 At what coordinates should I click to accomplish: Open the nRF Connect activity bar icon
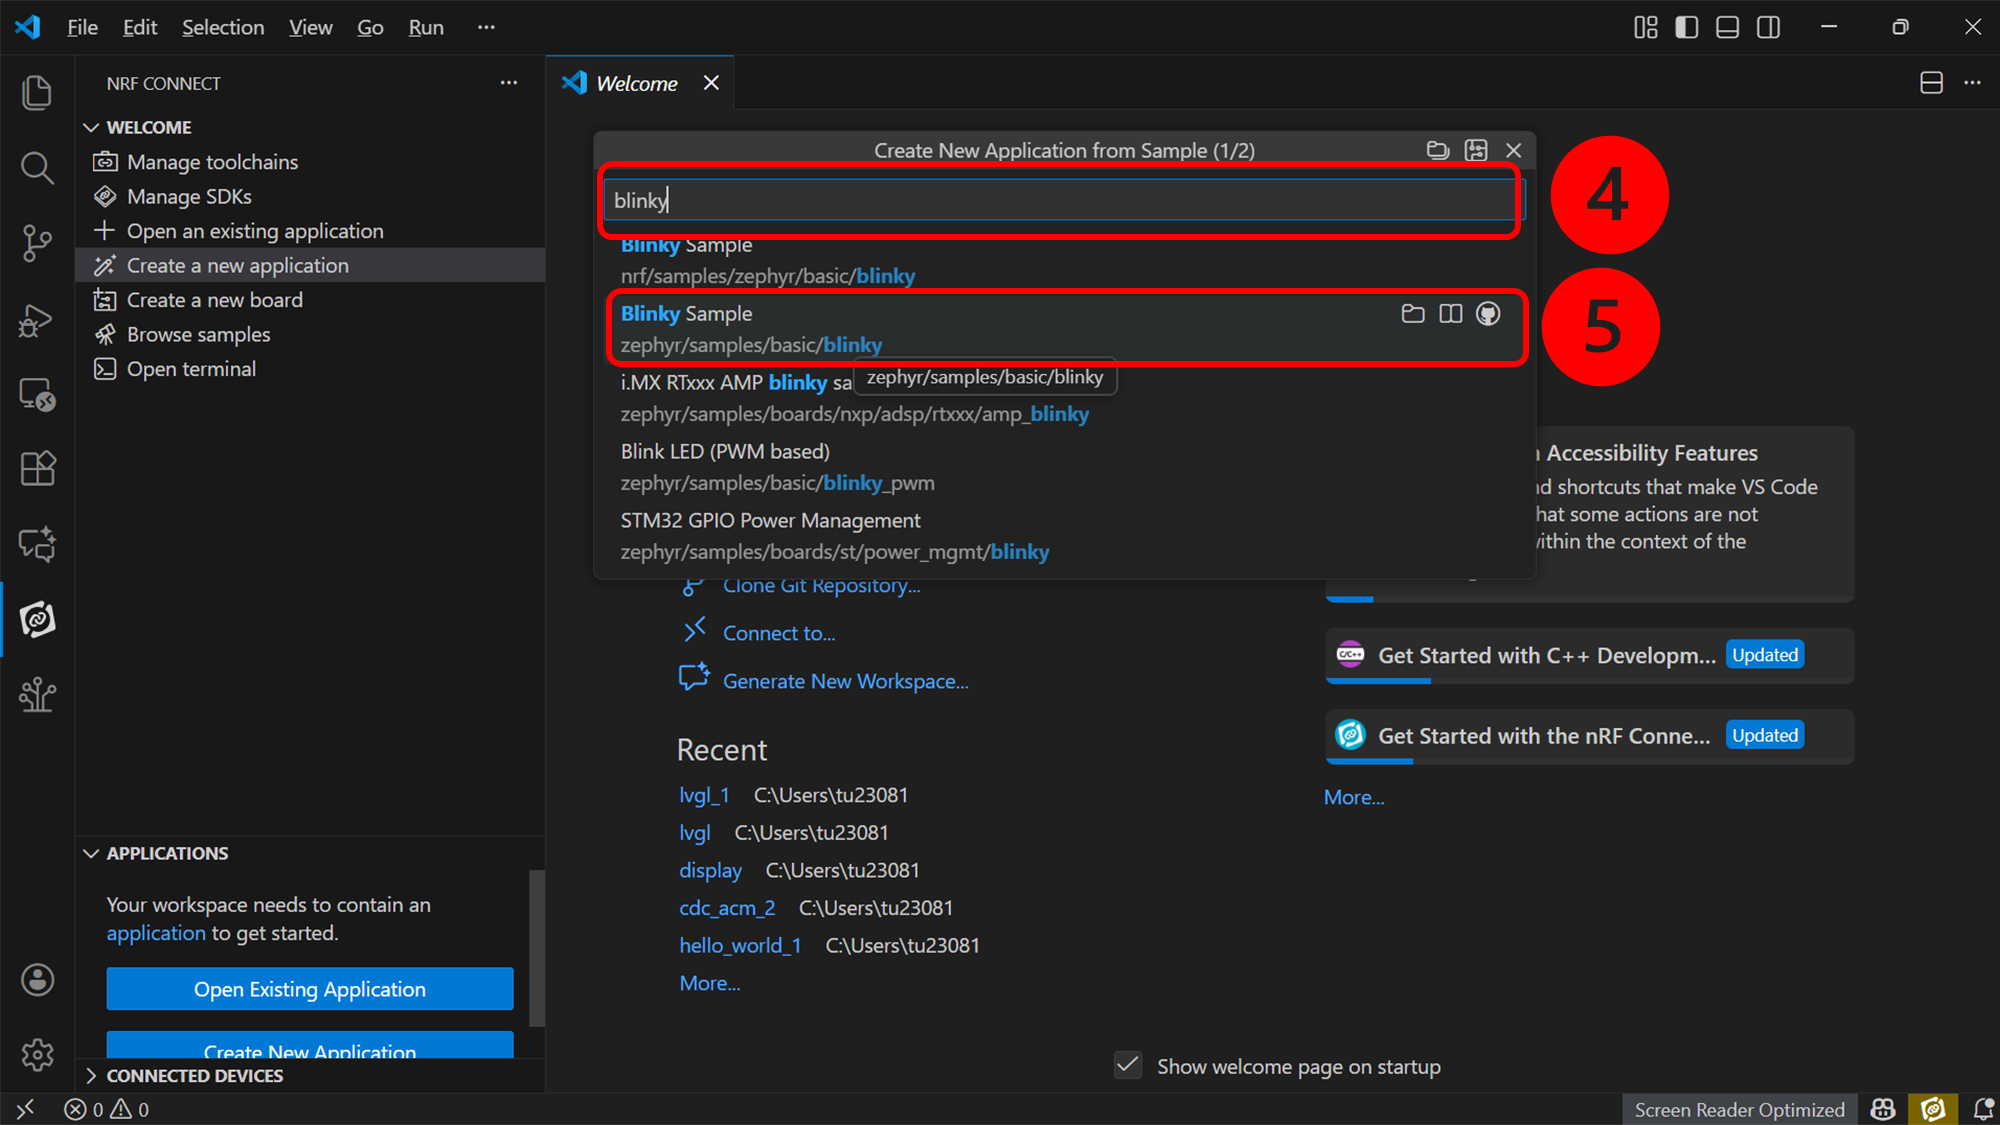(37, 619)
